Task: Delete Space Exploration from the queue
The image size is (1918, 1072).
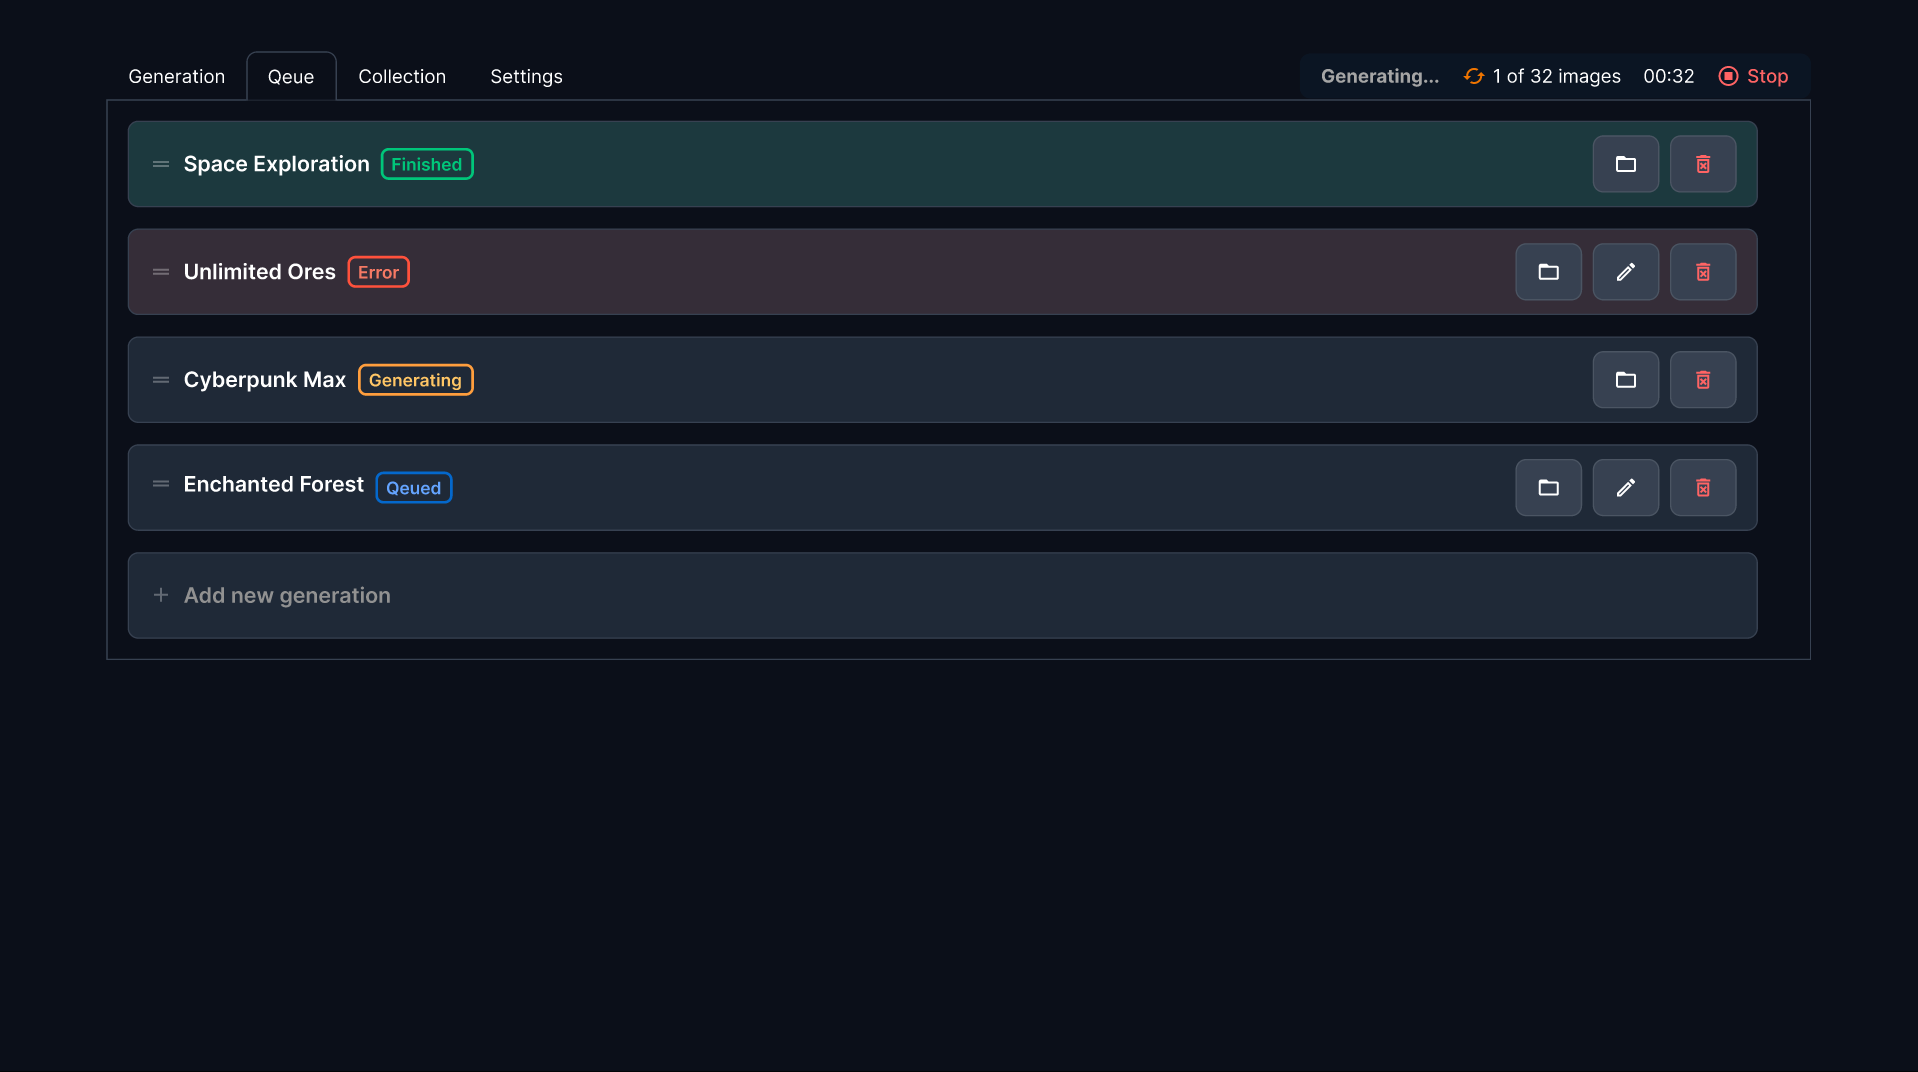Action: coord(1702,163)
